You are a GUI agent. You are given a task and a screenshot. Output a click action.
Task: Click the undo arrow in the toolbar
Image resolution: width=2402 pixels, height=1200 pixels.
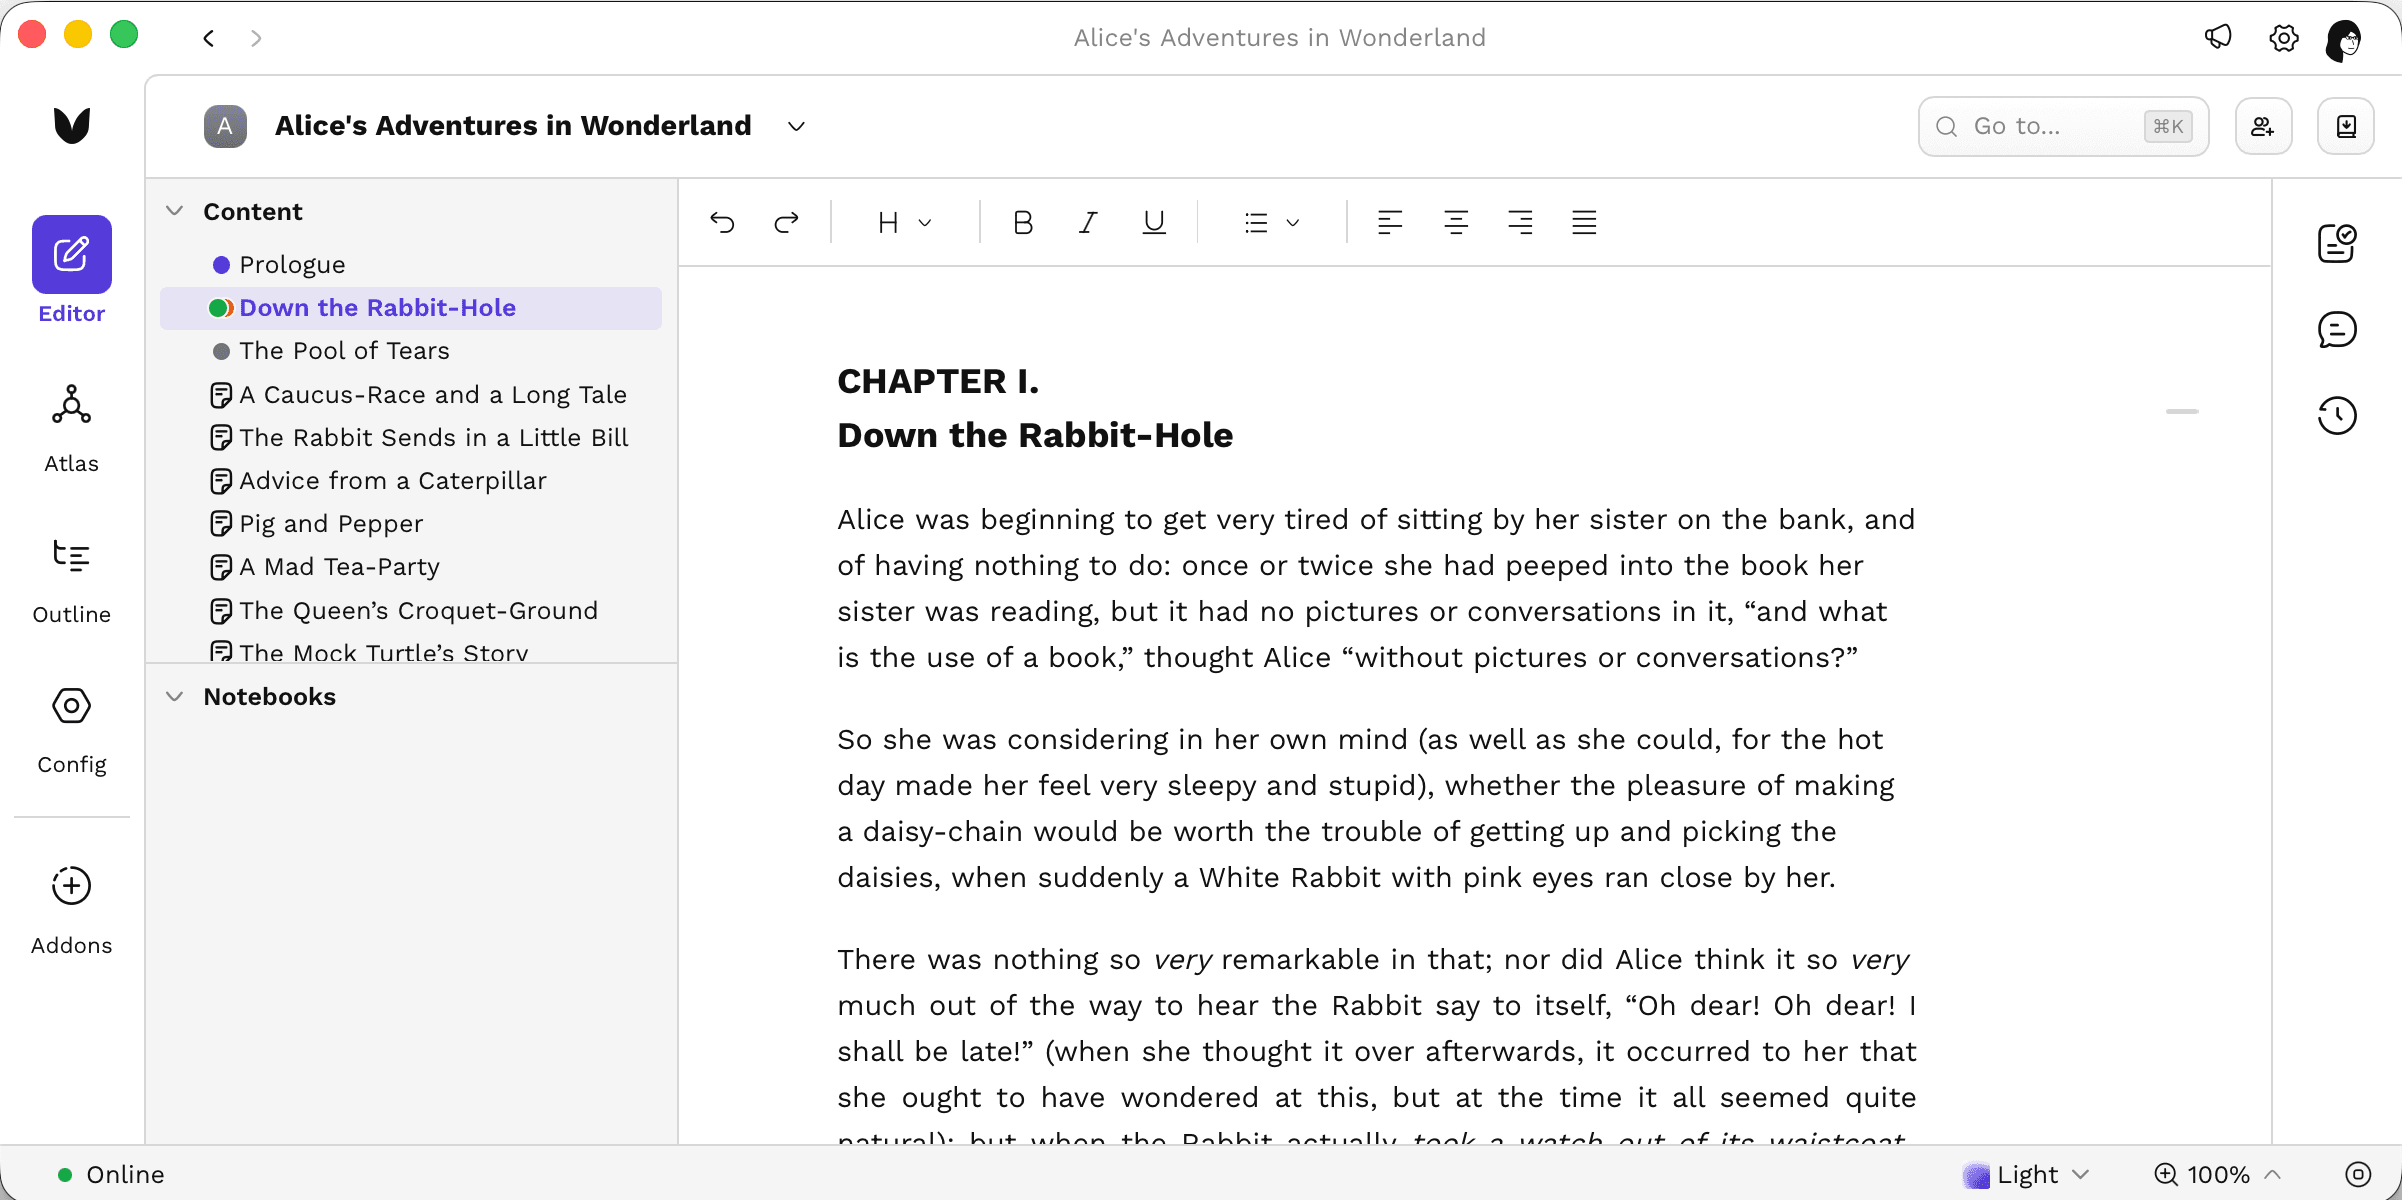[722, 222]
